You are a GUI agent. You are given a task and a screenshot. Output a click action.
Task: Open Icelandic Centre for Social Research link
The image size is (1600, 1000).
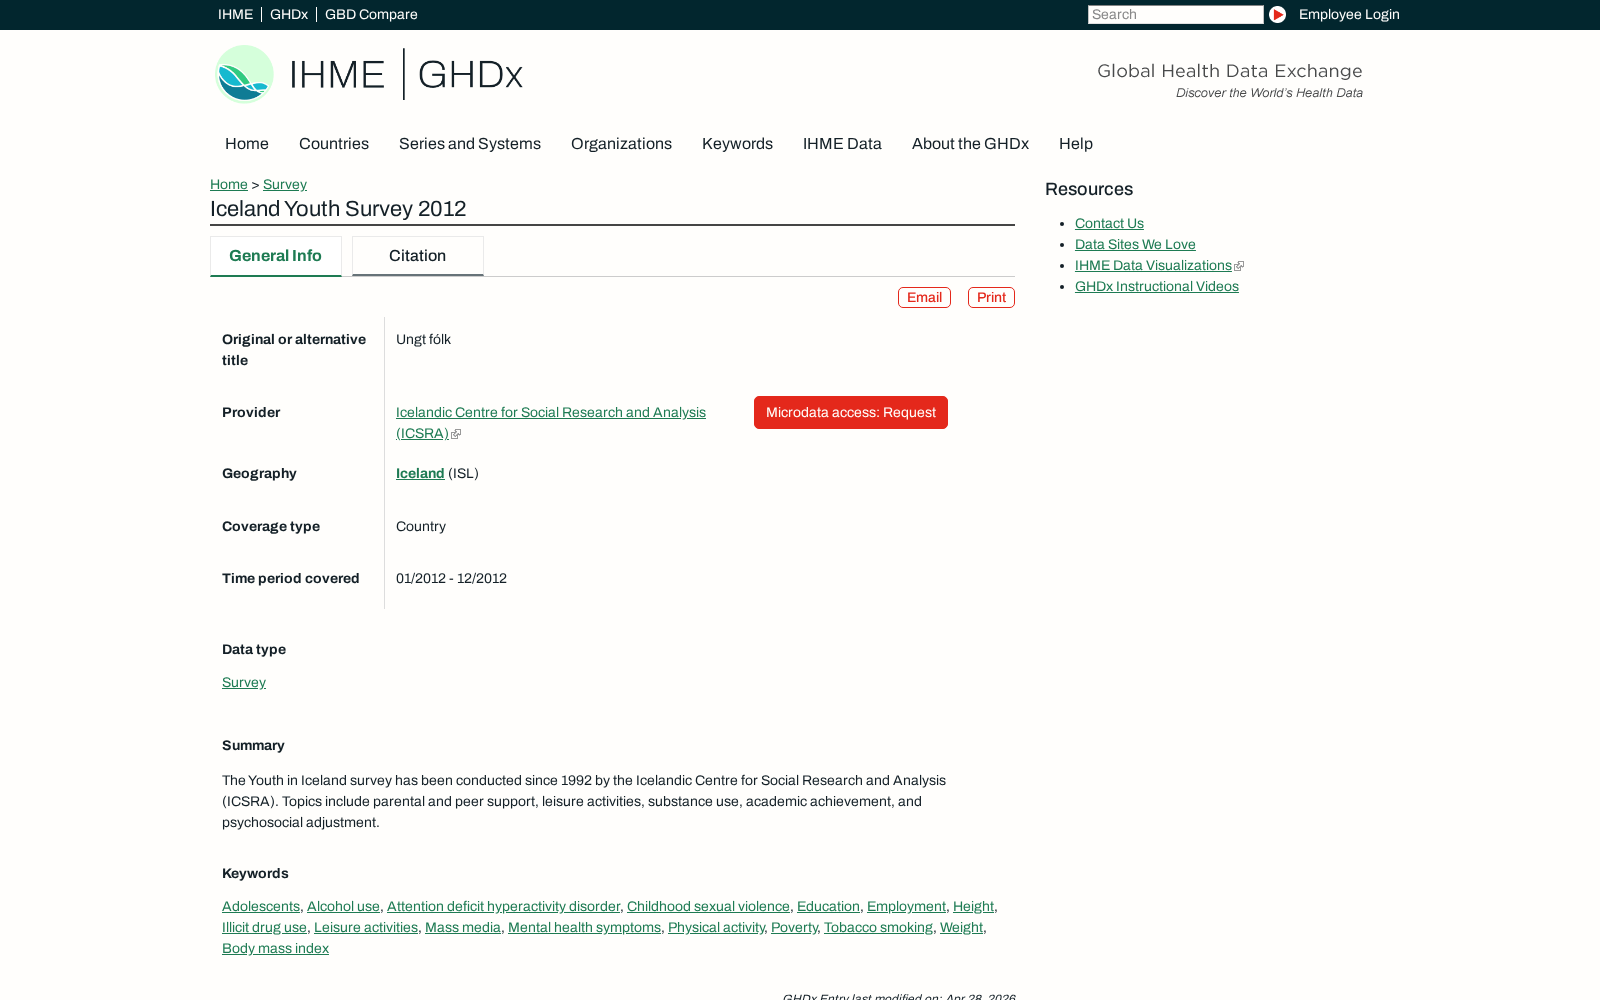(551, 422)
